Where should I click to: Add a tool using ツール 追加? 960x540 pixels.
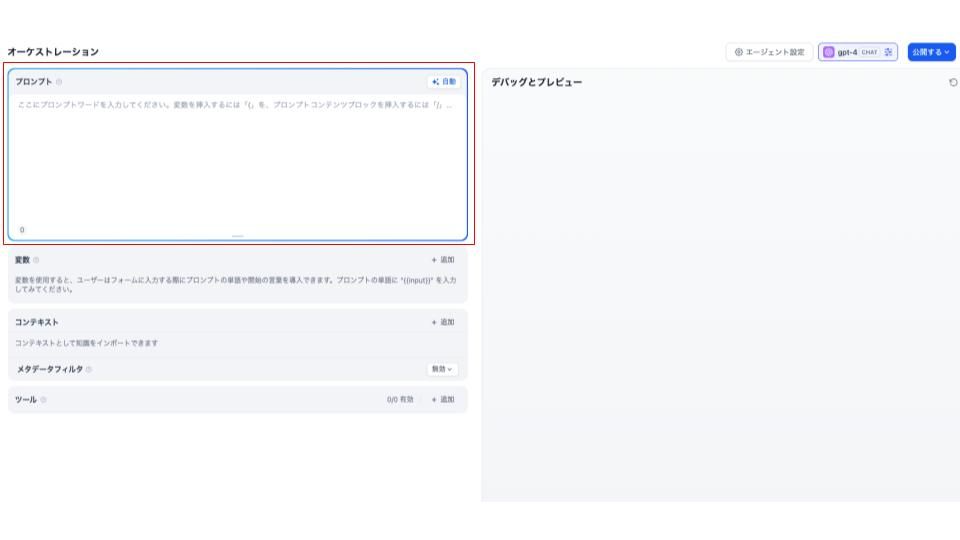pyautogui.click(x=442, y=399)
